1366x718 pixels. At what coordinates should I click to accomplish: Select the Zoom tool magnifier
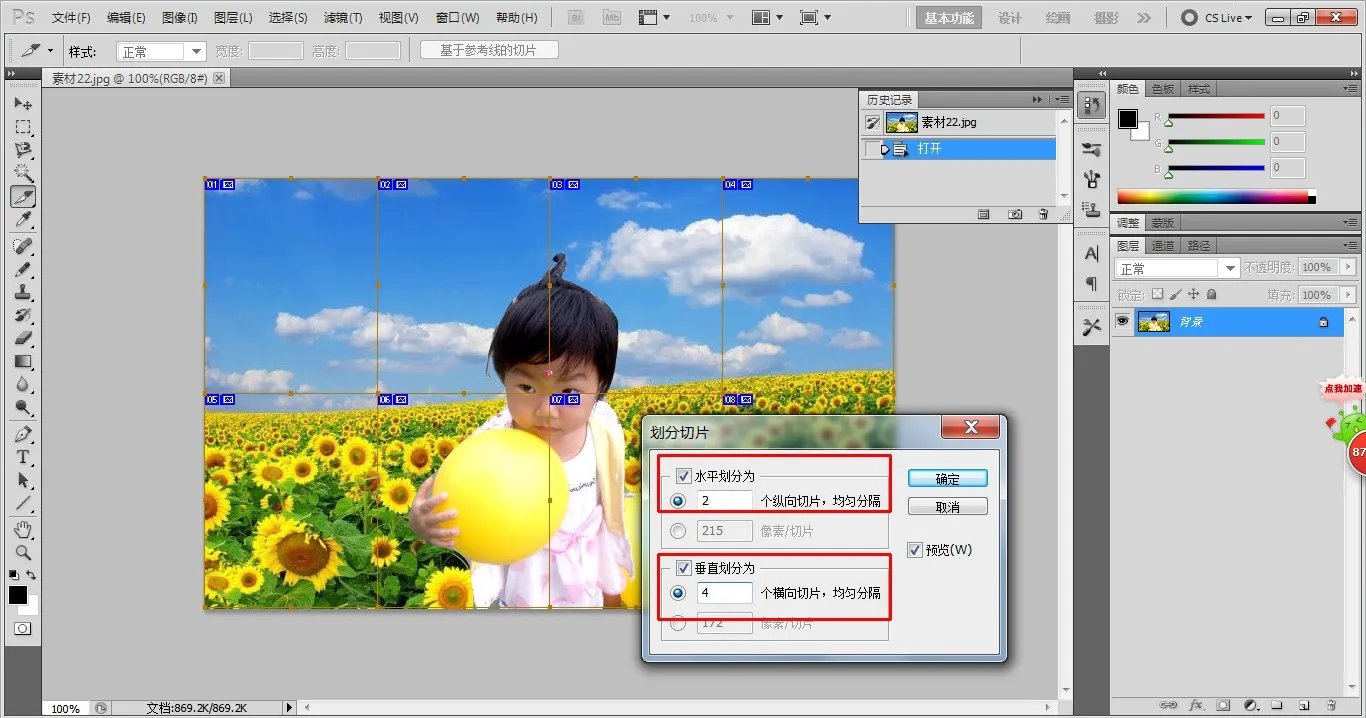(x=23, y=552)
